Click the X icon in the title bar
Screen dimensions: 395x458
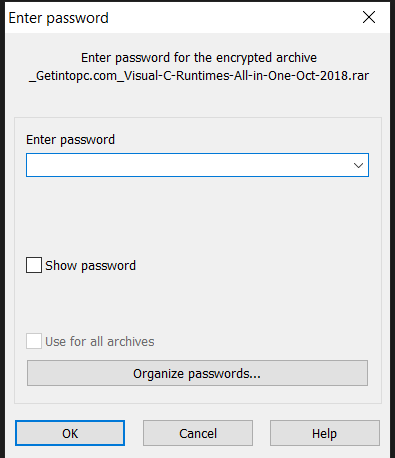369,17
